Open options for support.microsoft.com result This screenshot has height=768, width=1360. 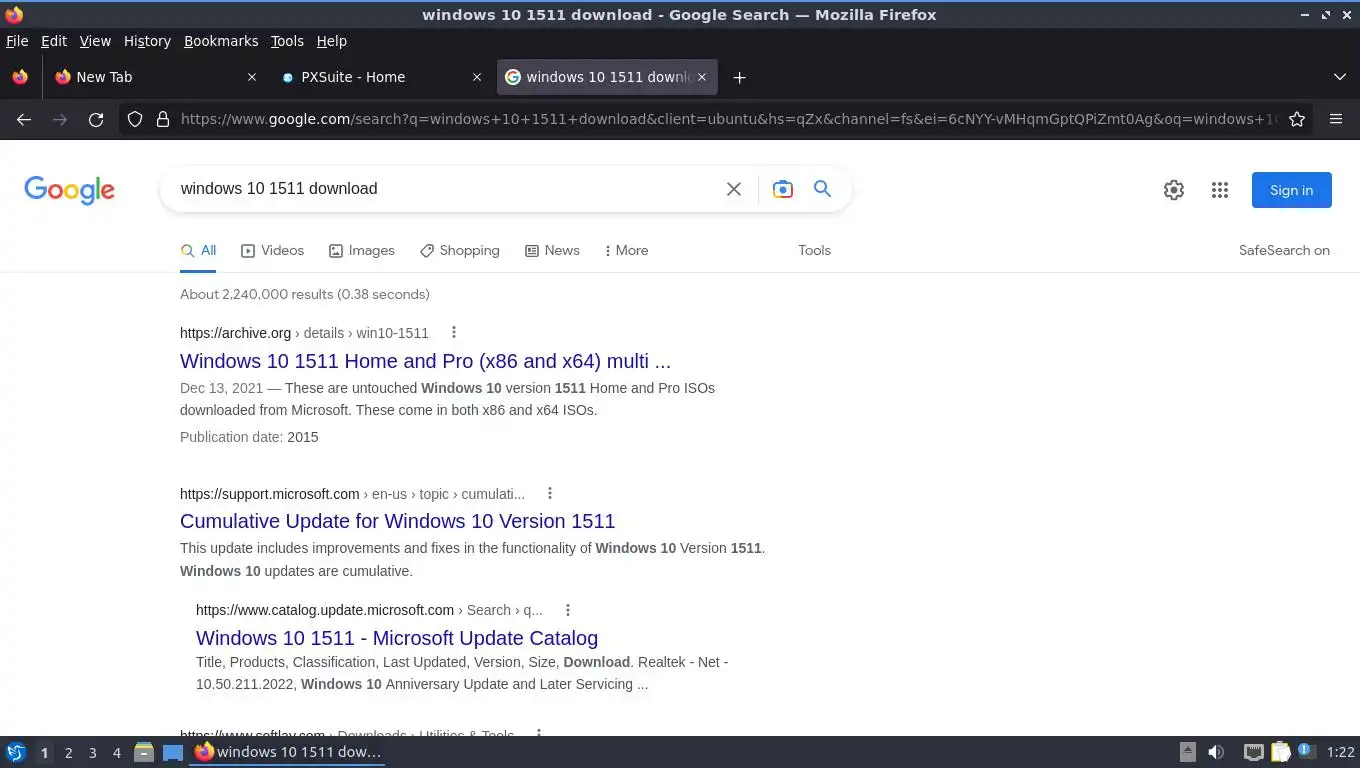click(x=550, y=493)
